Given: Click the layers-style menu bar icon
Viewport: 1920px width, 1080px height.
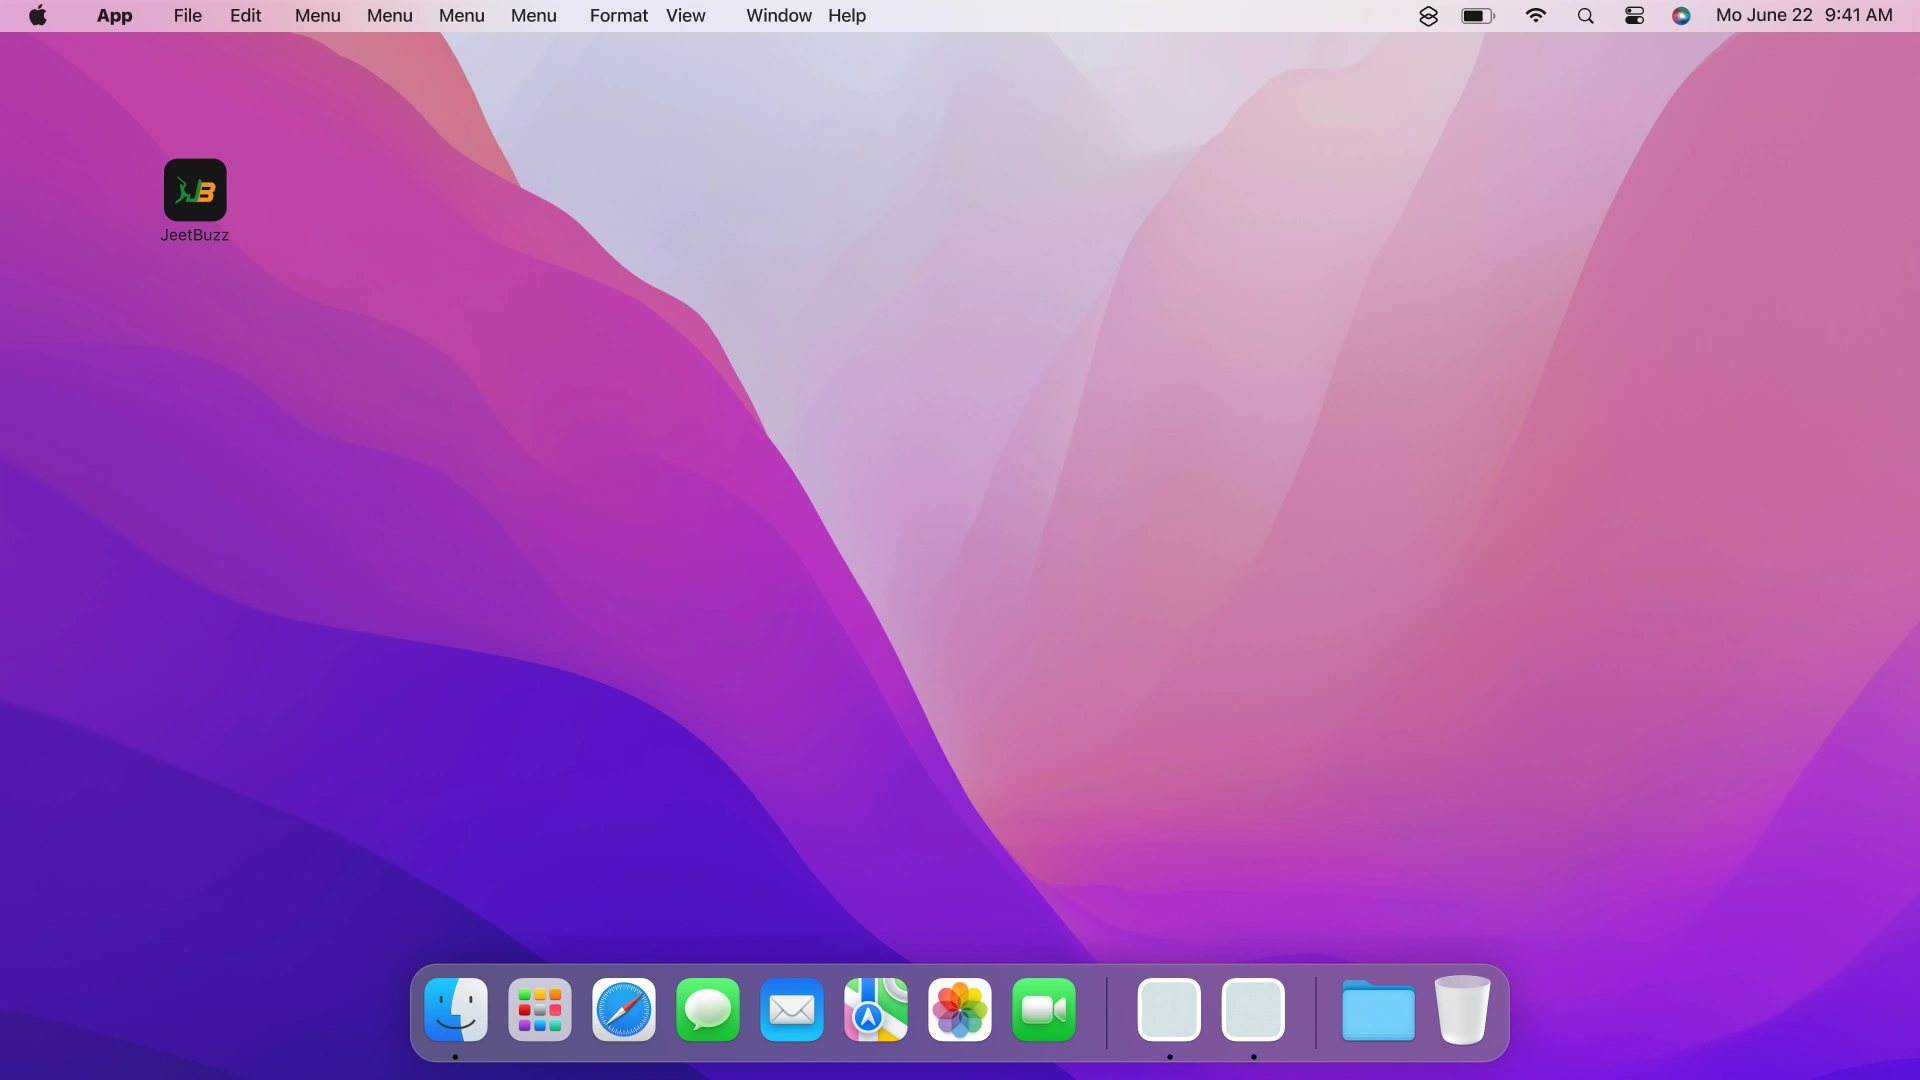Looking at the screenshot, I should tap(1429, 16).
